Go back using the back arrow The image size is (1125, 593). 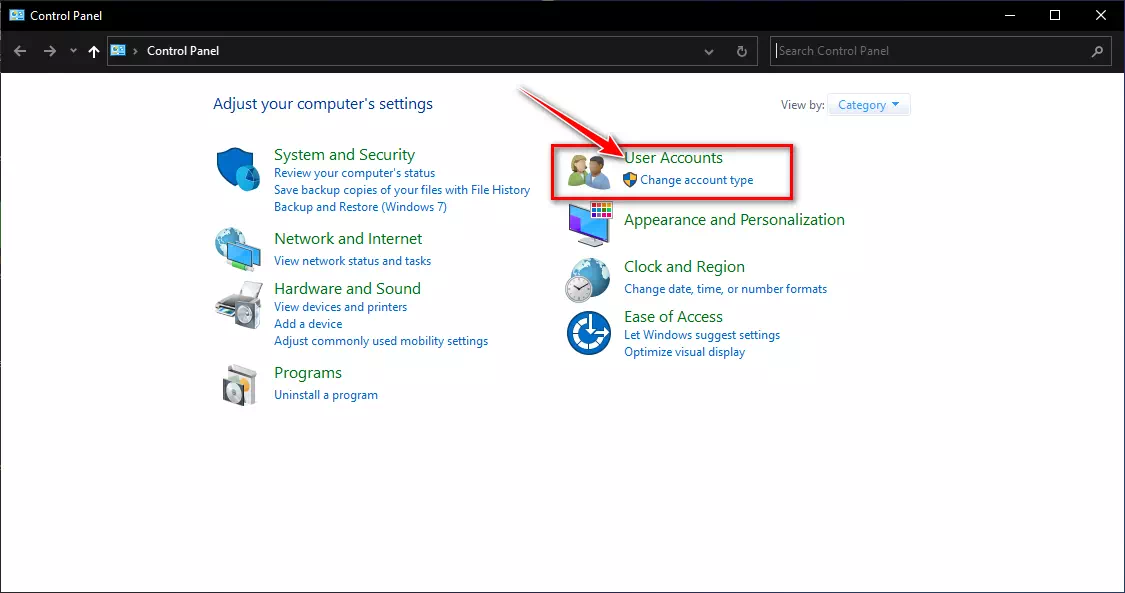pyautogui.click(x=20, y=51)
